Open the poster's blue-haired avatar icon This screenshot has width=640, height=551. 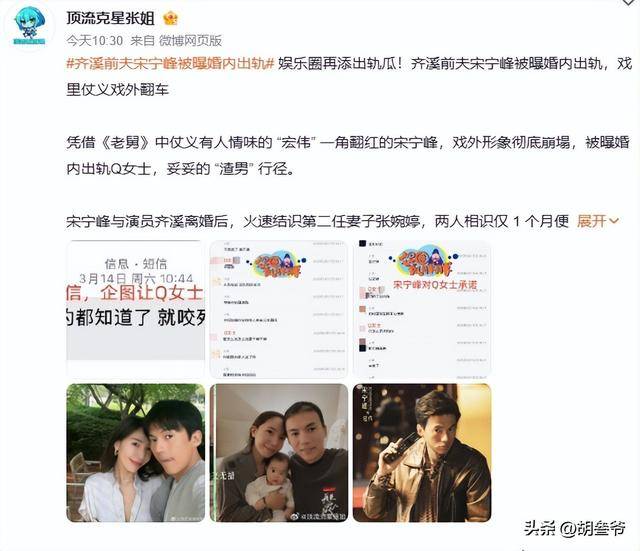[29, 26]
